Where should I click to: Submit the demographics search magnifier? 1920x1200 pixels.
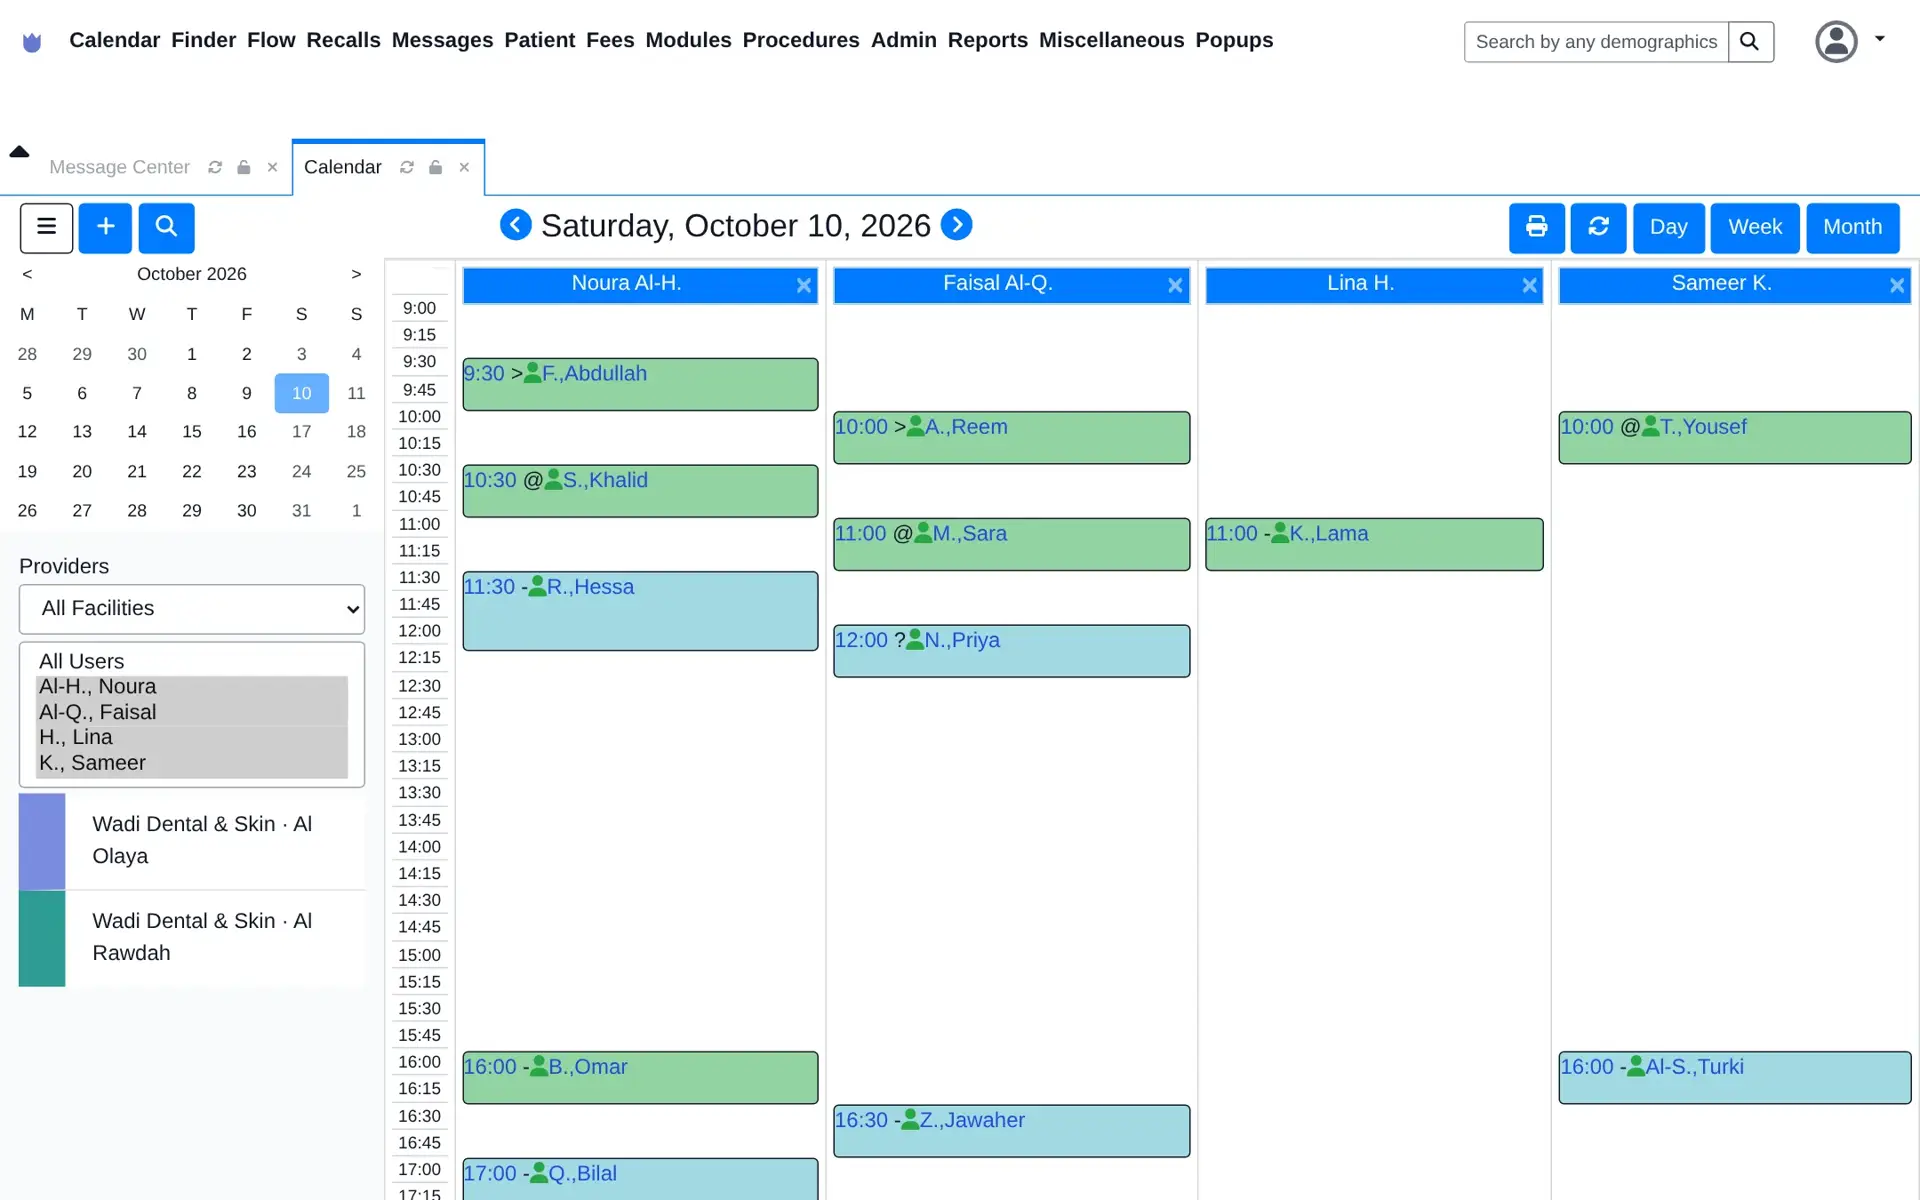point(1750,42)
